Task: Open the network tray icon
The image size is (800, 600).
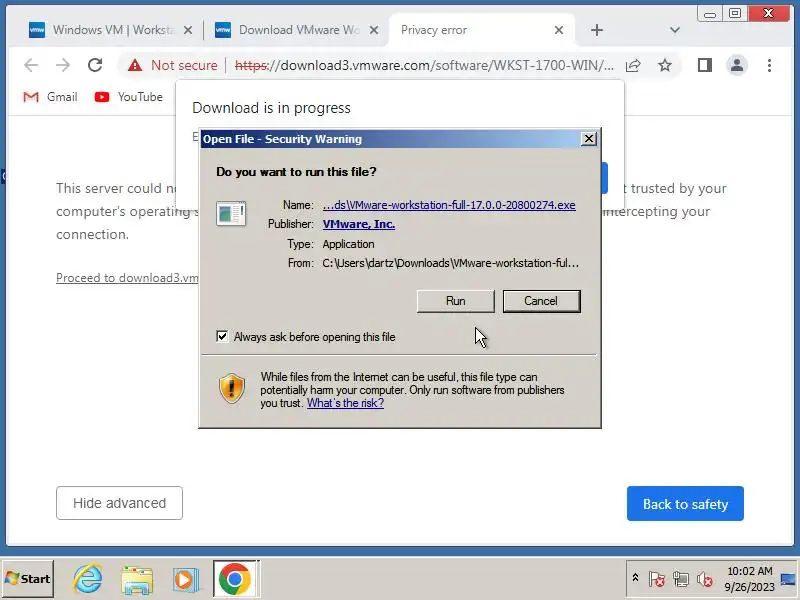Action: tap(681, 580)
